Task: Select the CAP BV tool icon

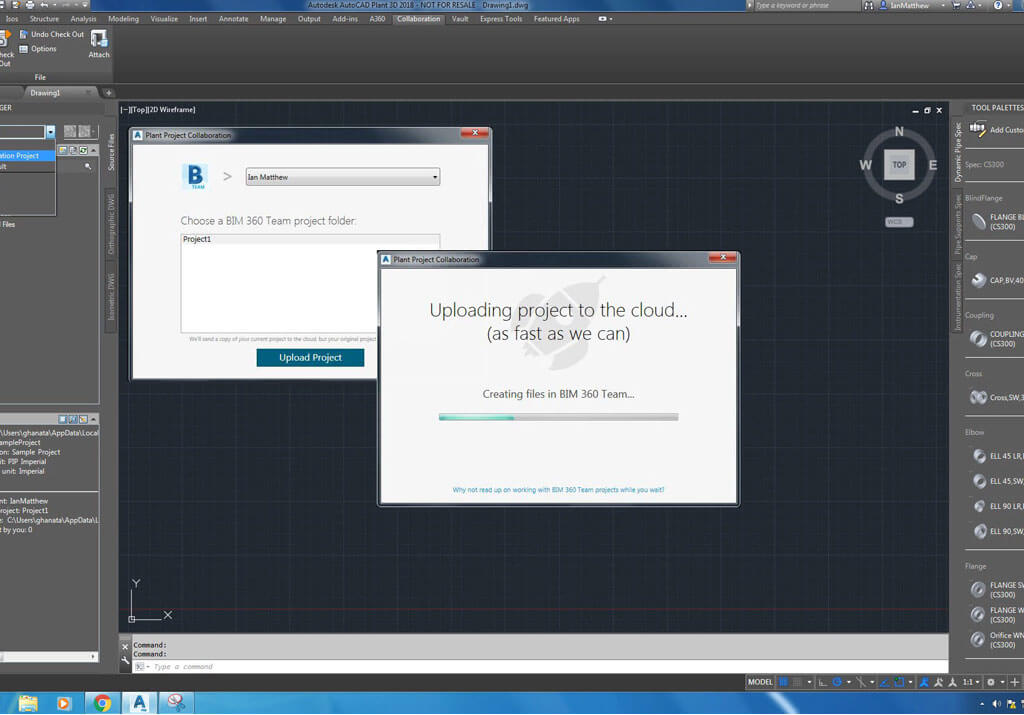Action: pos(978,280)
